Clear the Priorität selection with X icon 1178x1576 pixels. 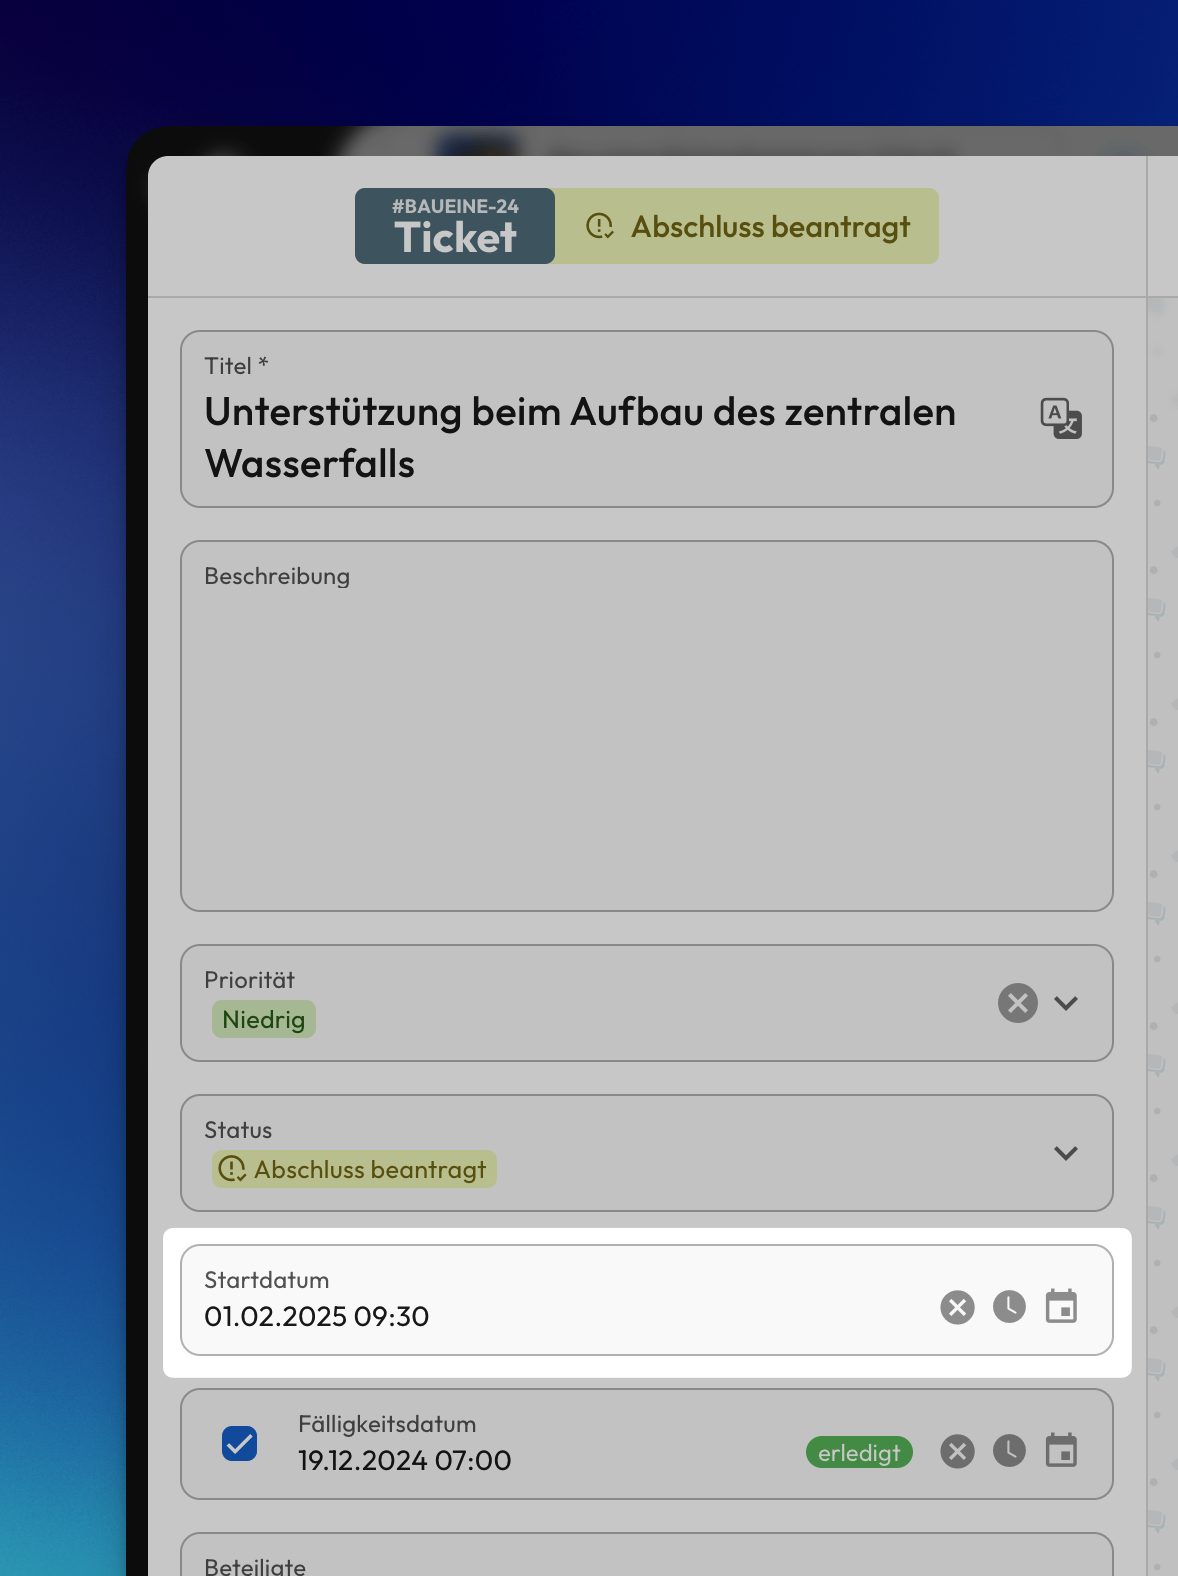[1017, 1003]
